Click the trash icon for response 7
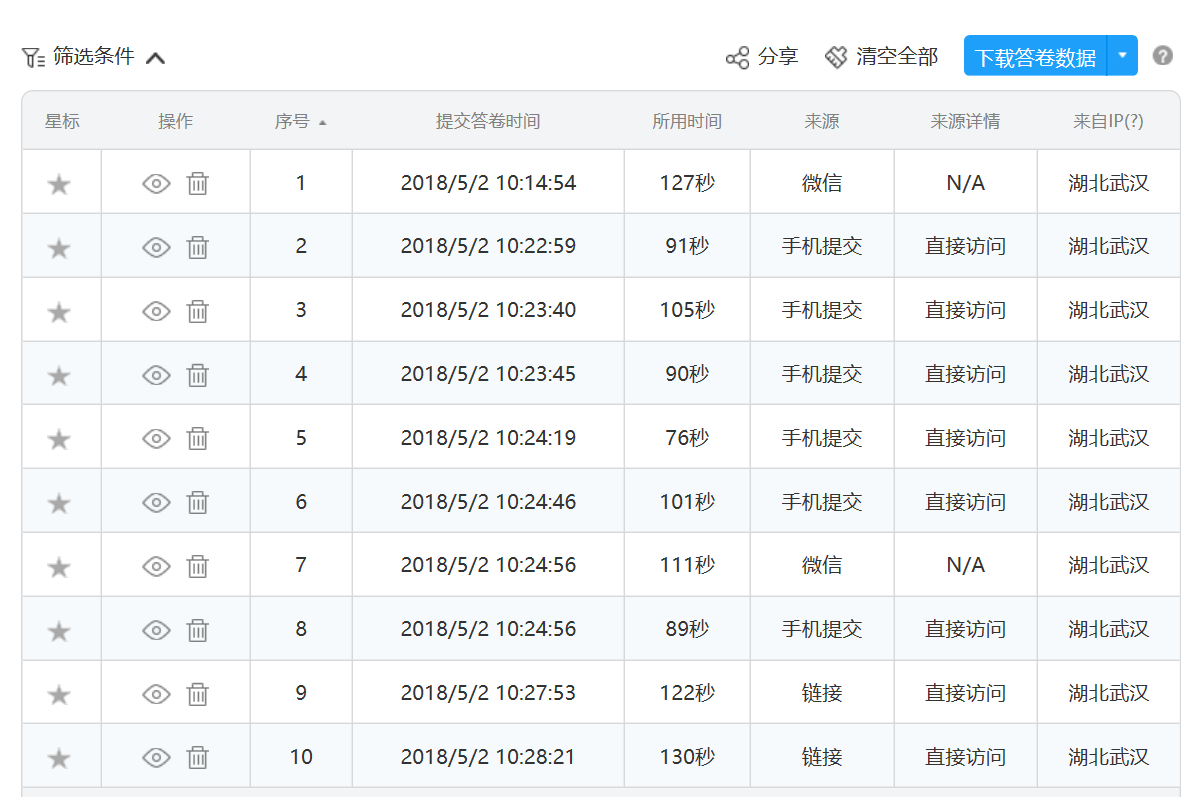 tap(198, 566)
